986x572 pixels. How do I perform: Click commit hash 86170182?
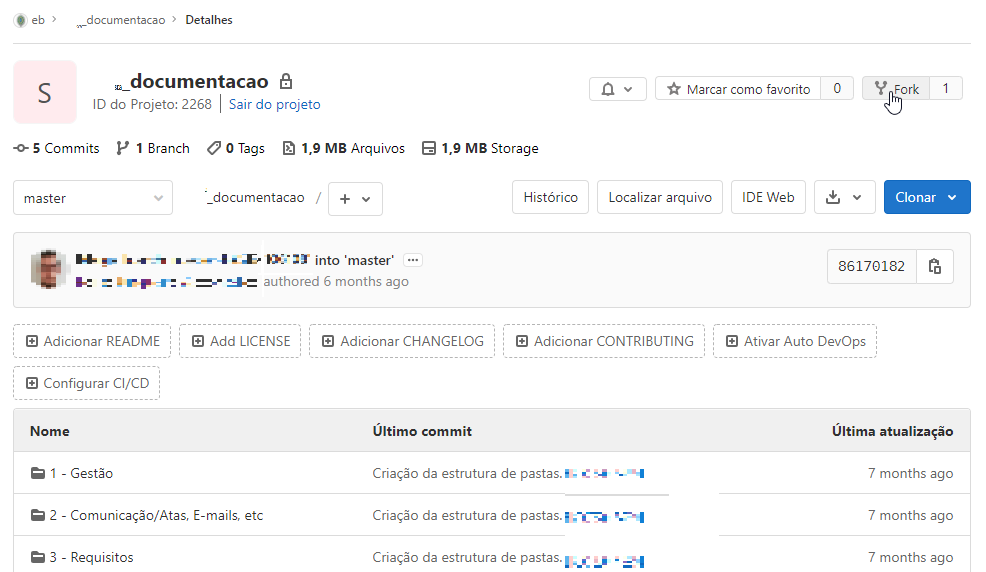tap(872, 267)
